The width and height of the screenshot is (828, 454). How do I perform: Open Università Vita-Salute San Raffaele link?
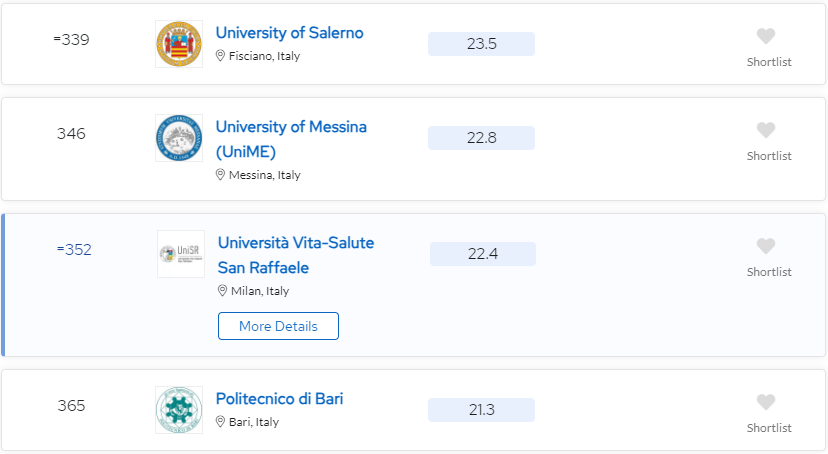tap(296, 256)
